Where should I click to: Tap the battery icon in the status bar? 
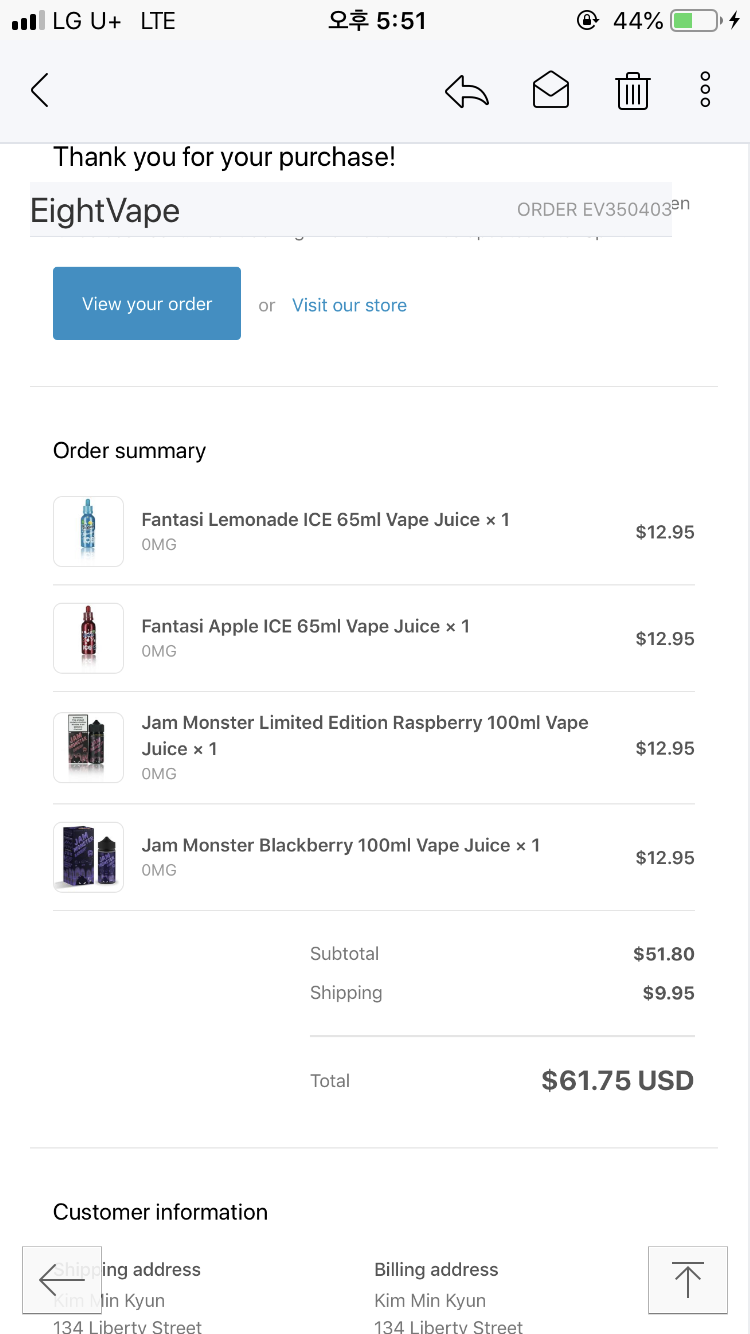(x=695, y=21)
